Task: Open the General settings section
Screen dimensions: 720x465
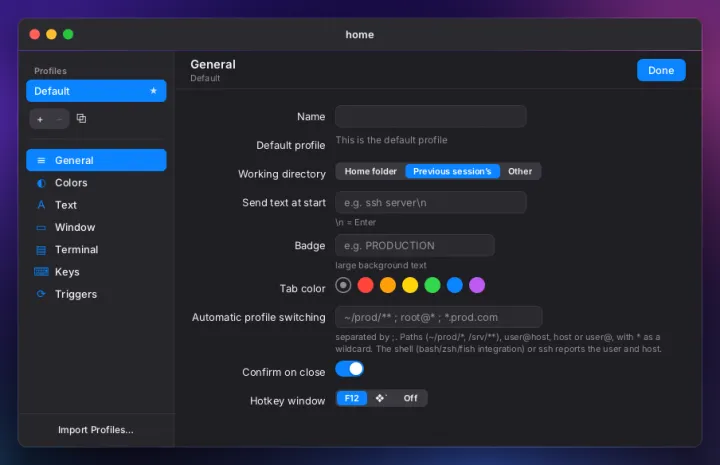Action: [x=96, y=160]
